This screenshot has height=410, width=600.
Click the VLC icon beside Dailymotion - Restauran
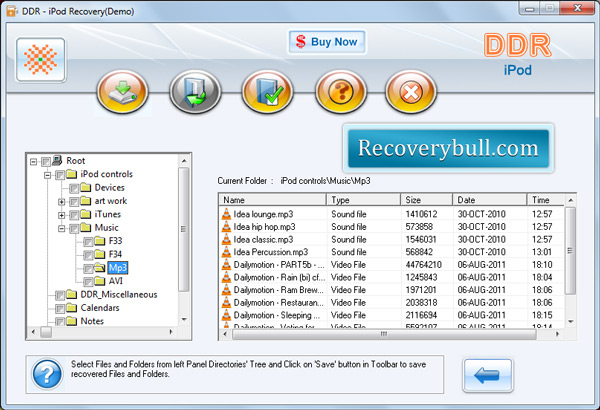[x=227, y=302]
